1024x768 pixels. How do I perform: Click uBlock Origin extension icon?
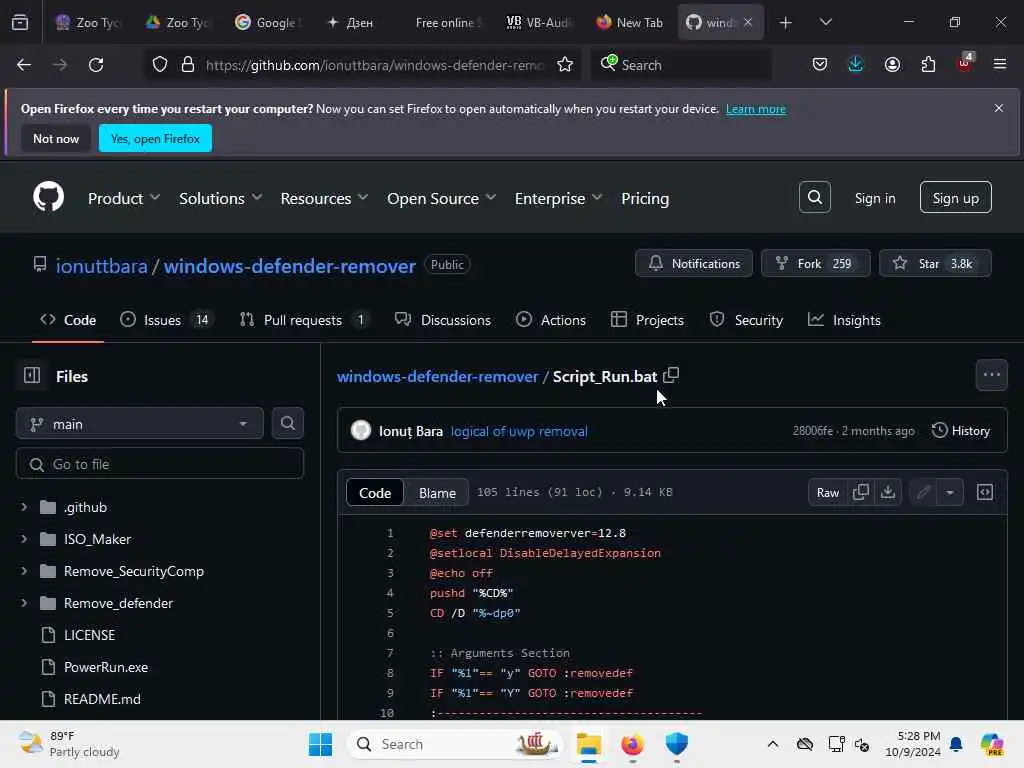(x=965, y=63)
